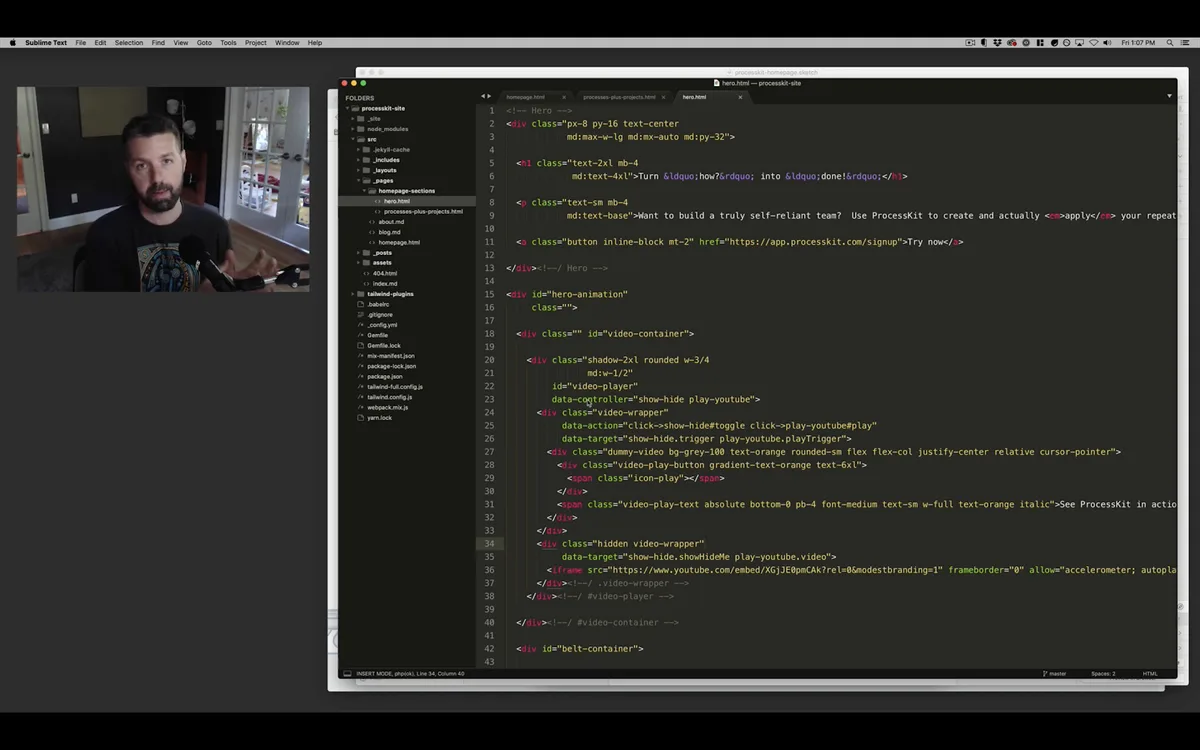Open the Dropbox menu bar icon
This screenshot has width=1200, height=750.
[x=997, y=43]
